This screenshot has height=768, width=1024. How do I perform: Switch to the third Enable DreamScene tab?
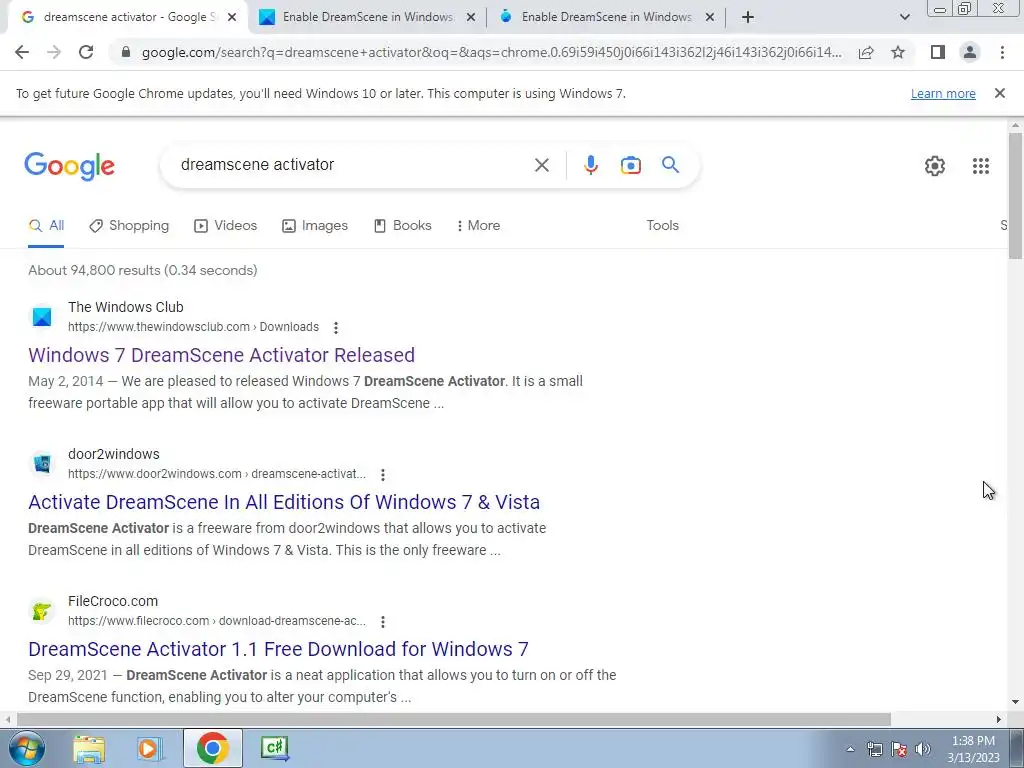click(606, 17)
